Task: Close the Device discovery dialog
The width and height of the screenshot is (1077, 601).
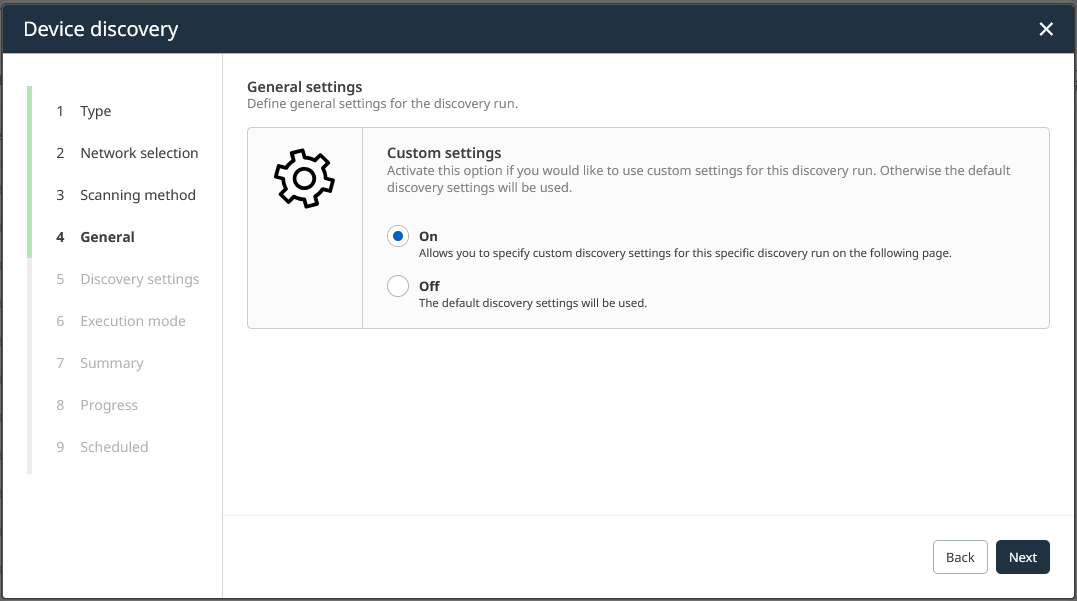Action: point(1046,29)
